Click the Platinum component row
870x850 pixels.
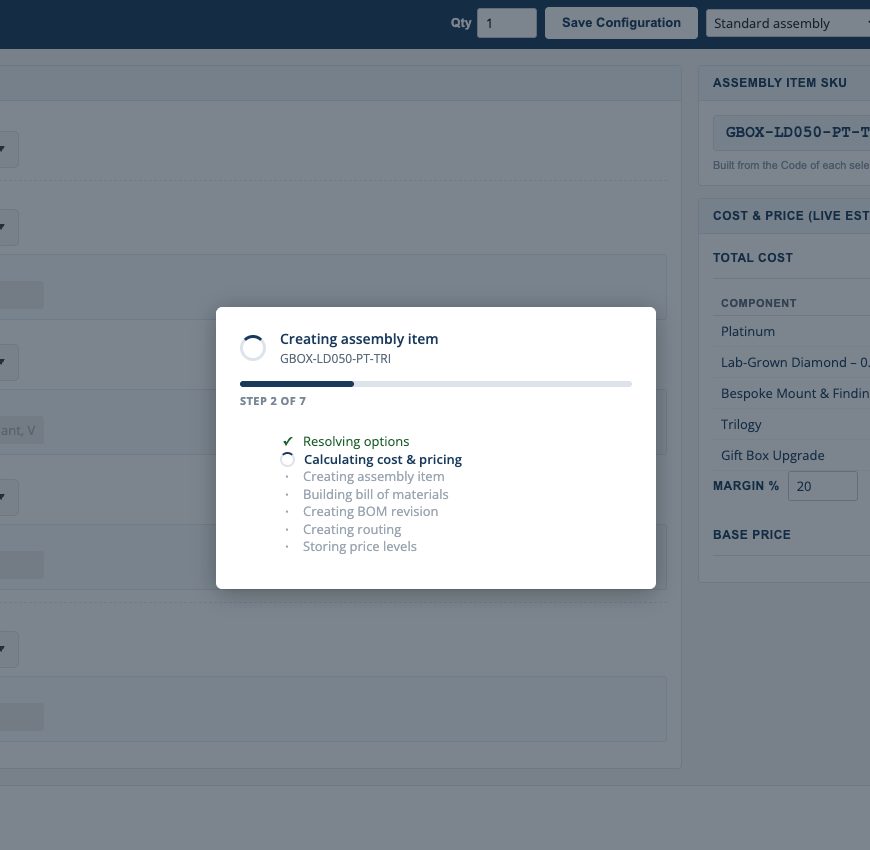point(791,331)
